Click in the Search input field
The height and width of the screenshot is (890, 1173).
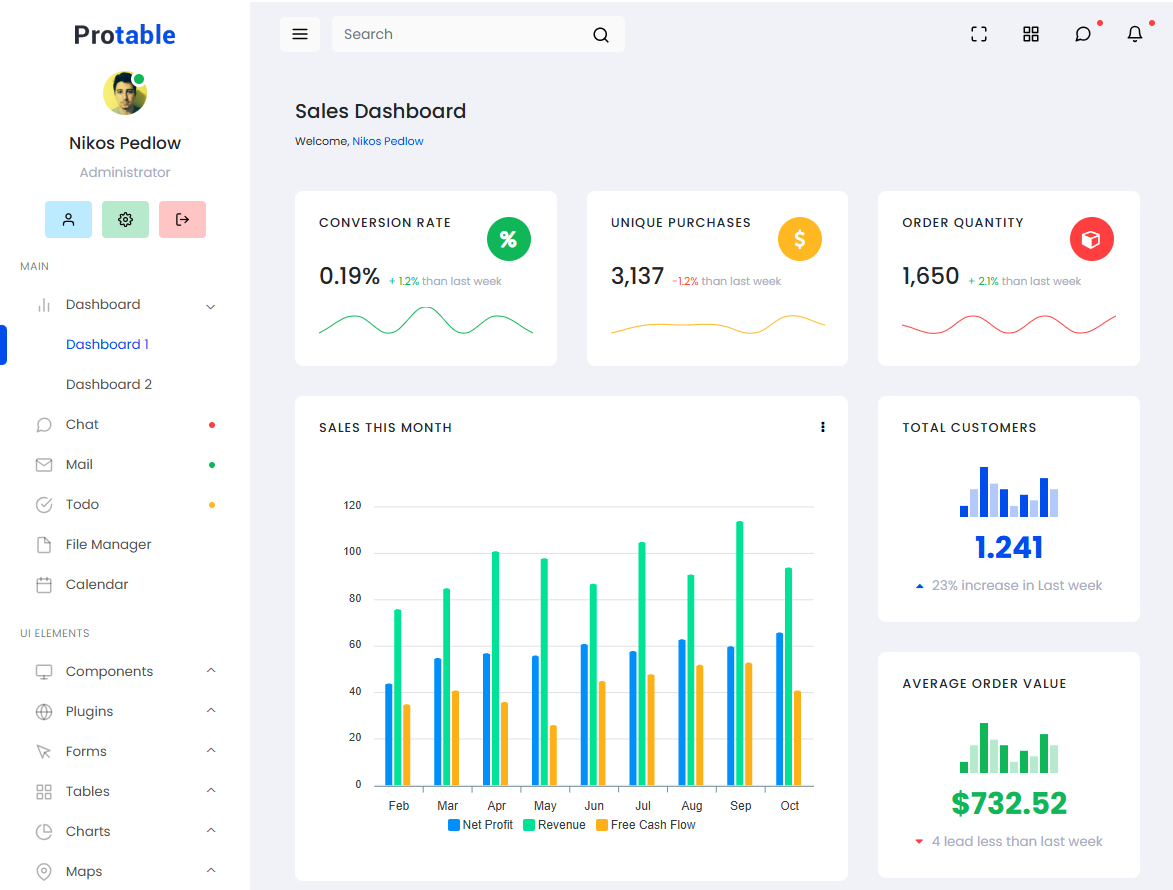[x=460, y=34]
